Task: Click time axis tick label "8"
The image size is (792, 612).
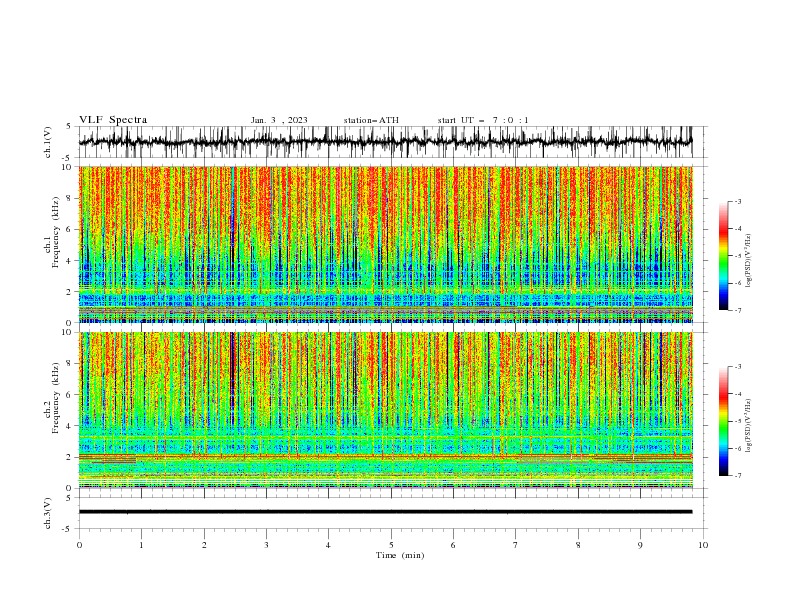Action: pos(578,545)
